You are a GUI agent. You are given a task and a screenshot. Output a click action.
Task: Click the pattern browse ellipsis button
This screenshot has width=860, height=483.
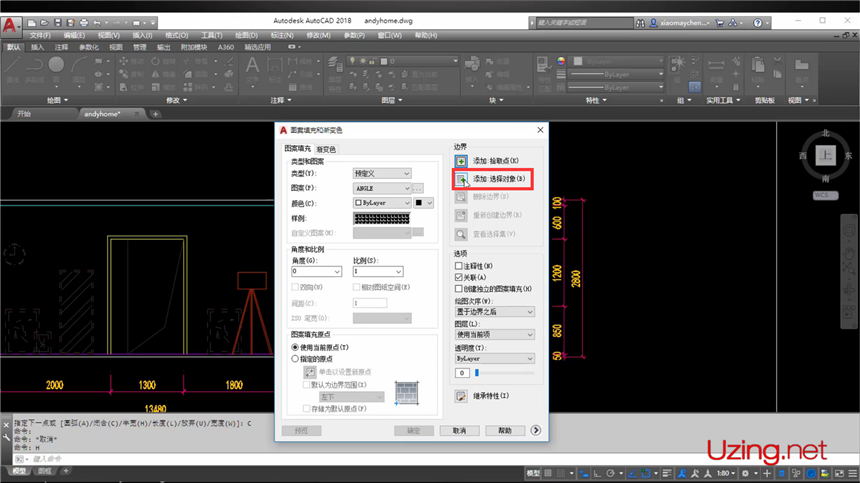tap(418, 188)
